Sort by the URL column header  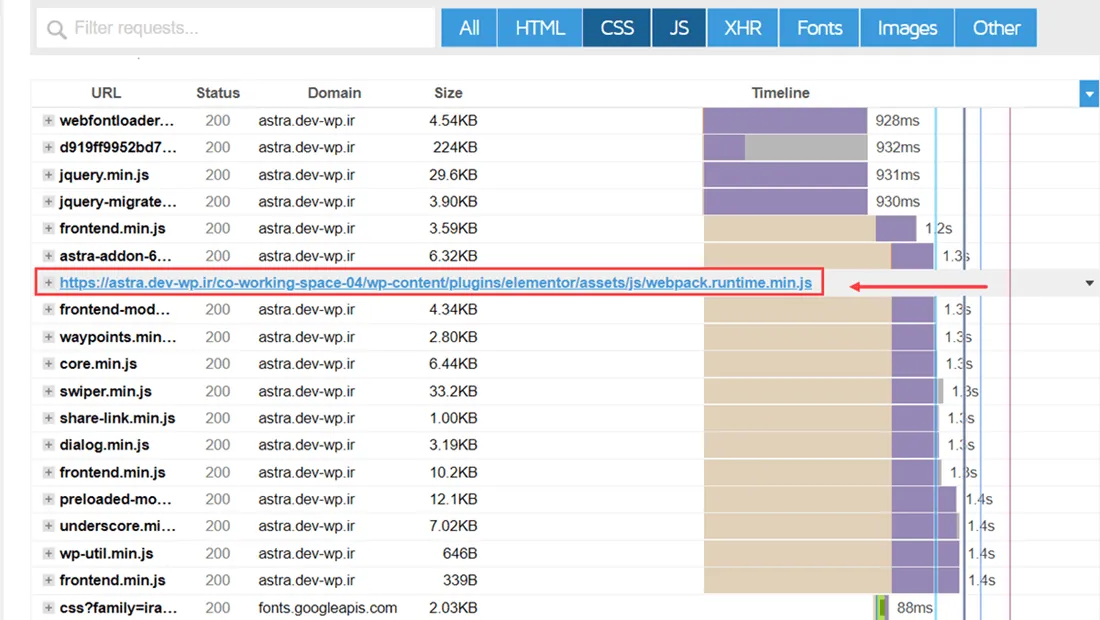(106, 93)
